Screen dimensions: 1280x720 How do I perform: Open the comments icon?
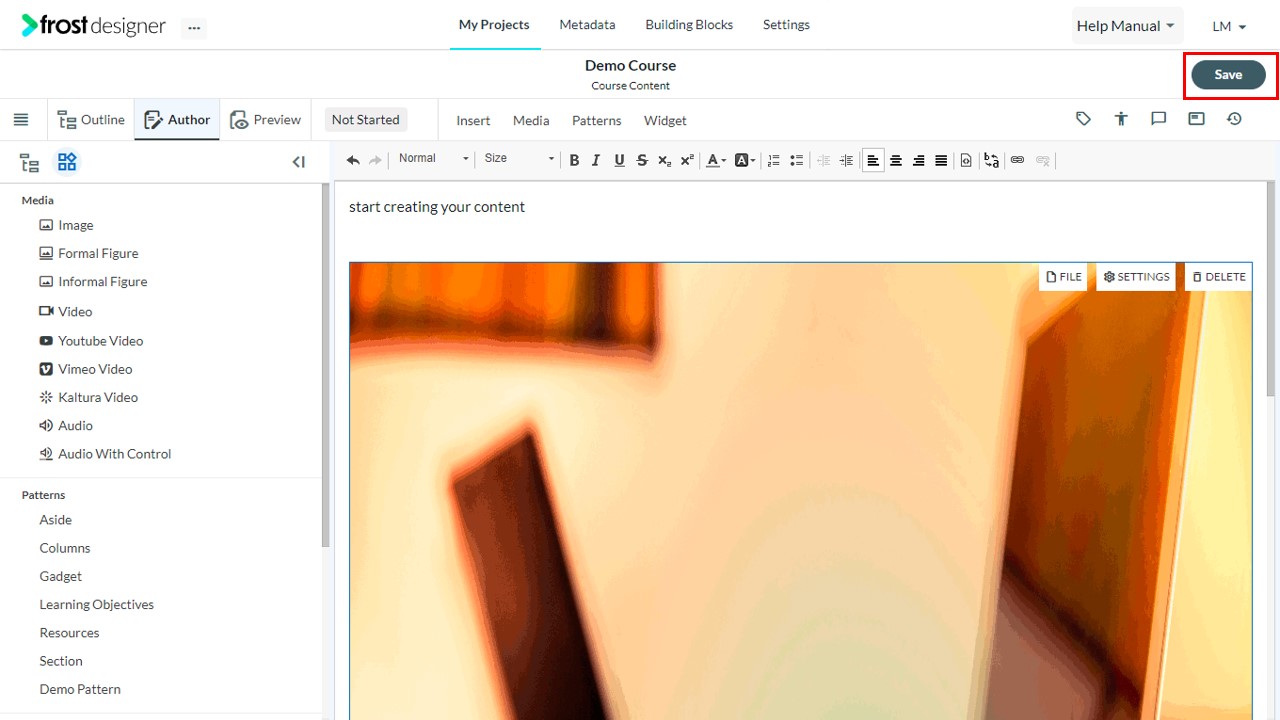point(1159,119)
